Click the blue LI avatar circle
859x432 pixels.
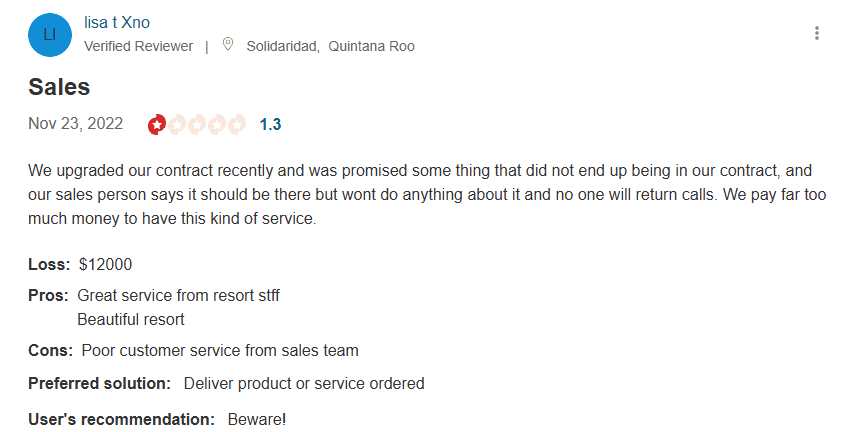(50, 34)
